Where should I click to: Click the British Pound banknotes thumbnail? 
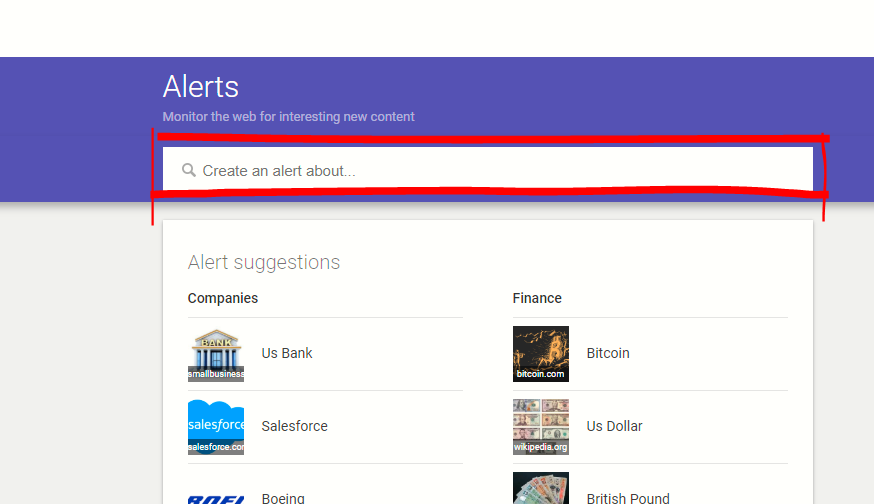(x=541, y=490)
